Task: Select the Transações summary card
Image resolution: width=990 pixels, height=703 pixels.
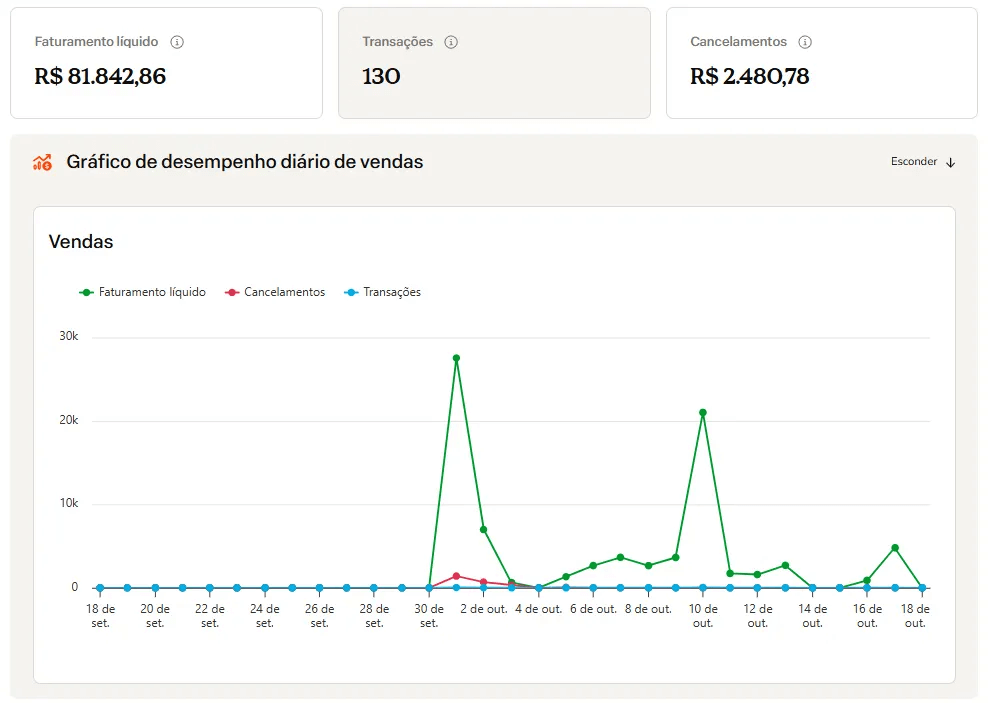Action: coord(494,63)
